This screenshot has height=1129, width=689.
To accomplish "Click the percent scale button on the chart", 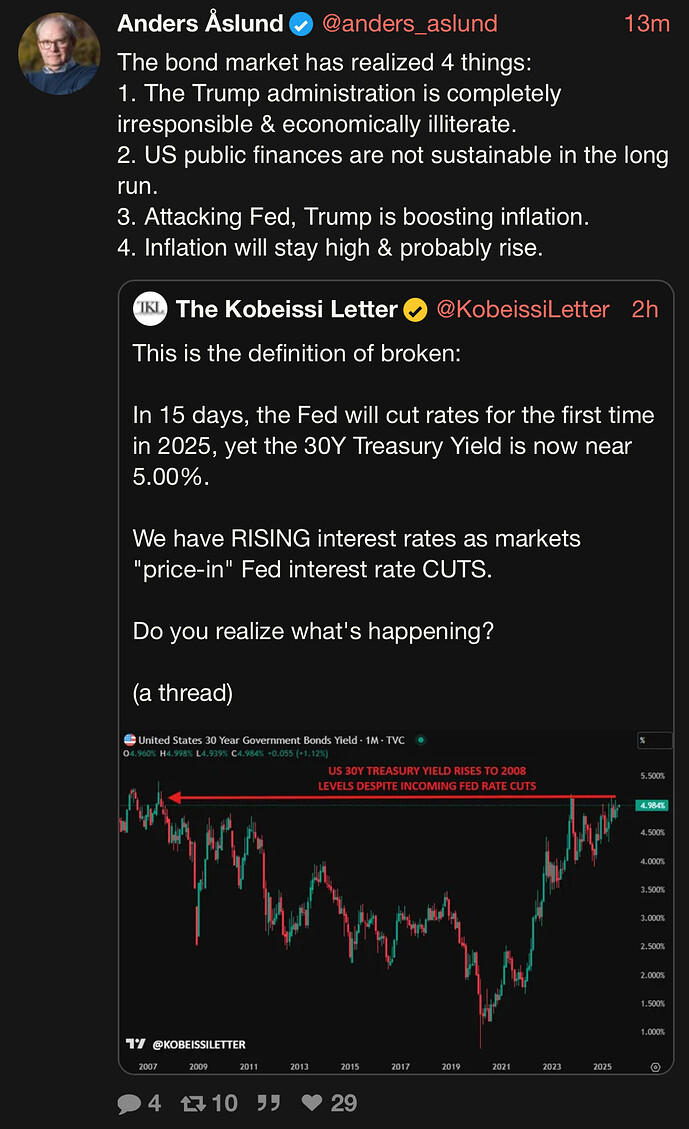I will 642,741.
